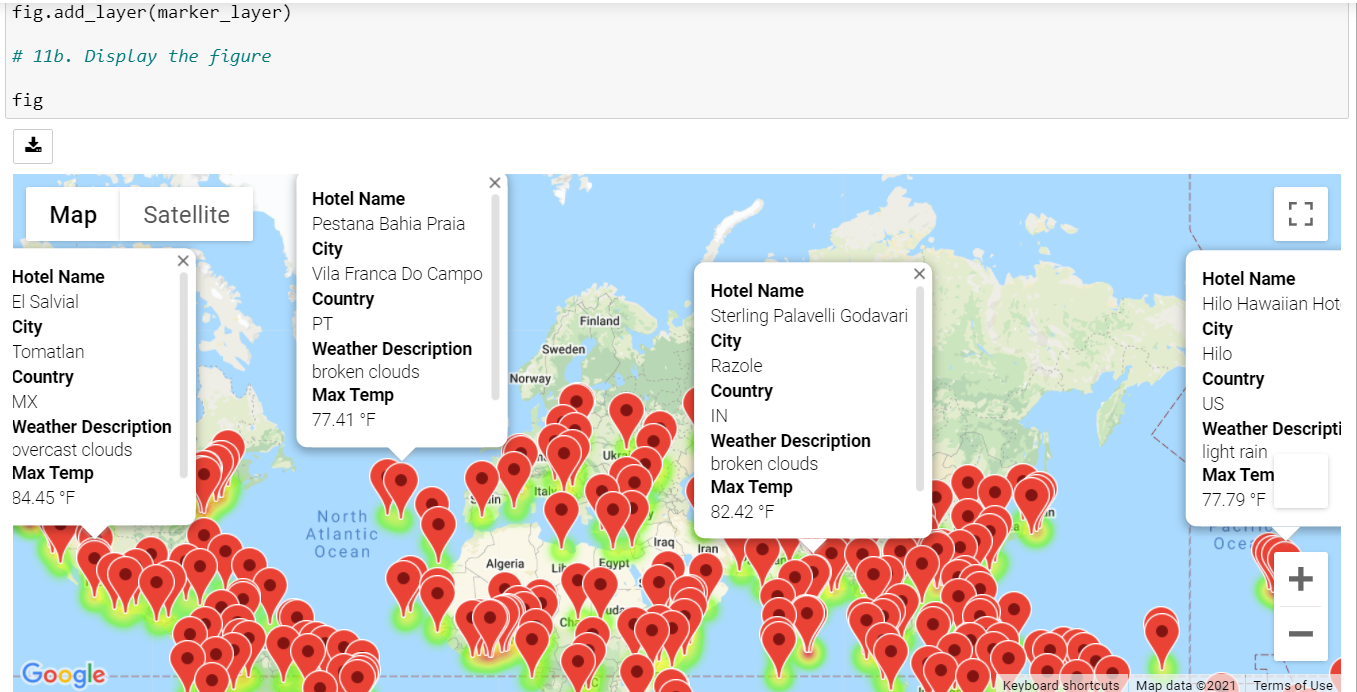Viewport: 1357px width, 692px height.
Task: Click the 'Sweden' map label
Action: pyautogui.click(x=564, y=350)
